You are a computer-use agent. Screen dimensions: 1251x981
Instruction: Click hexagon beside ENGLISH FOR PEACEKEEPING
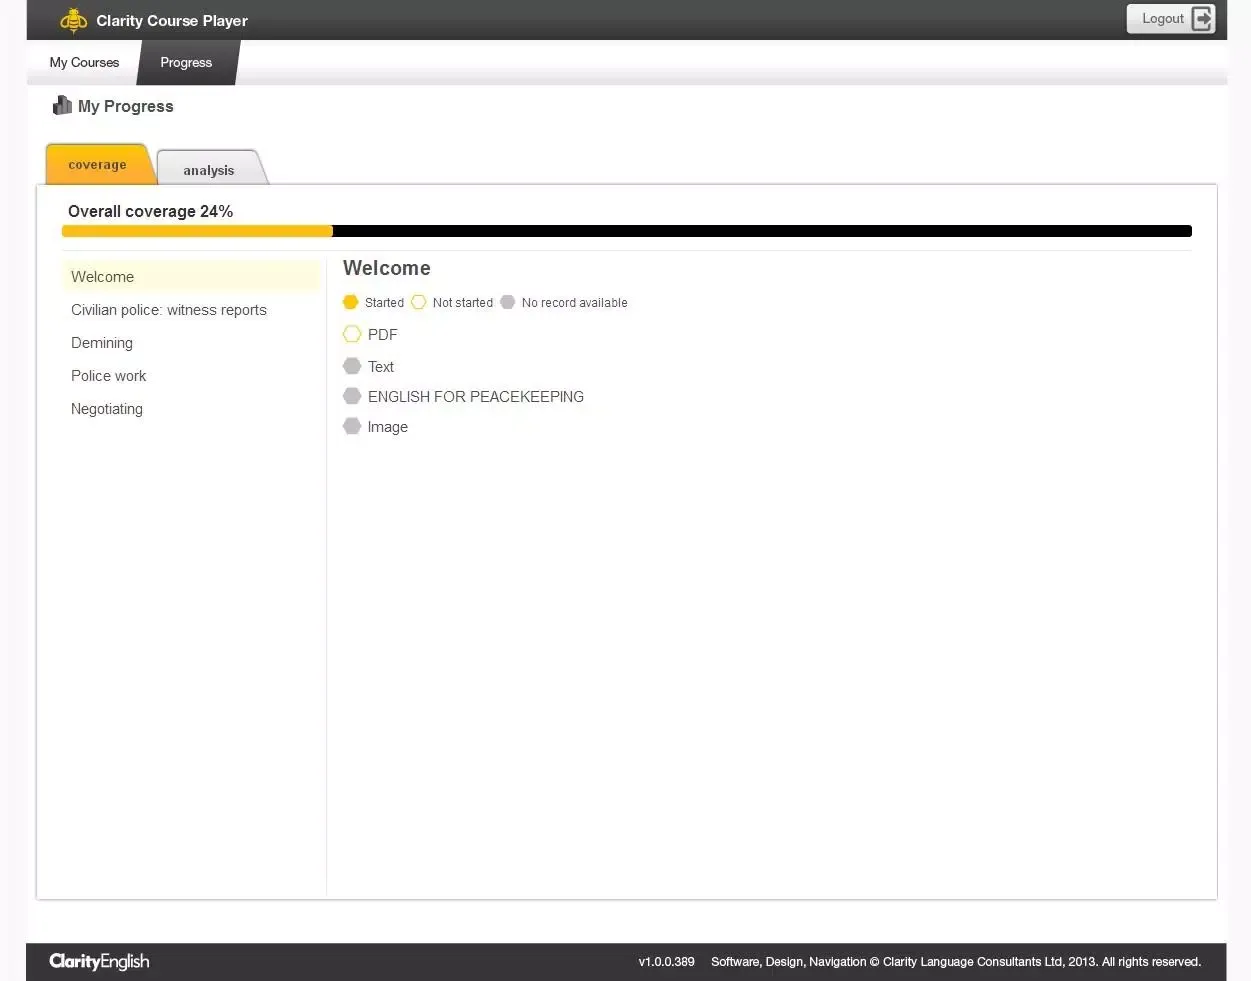pyautogui.click(x=352, y=396)
